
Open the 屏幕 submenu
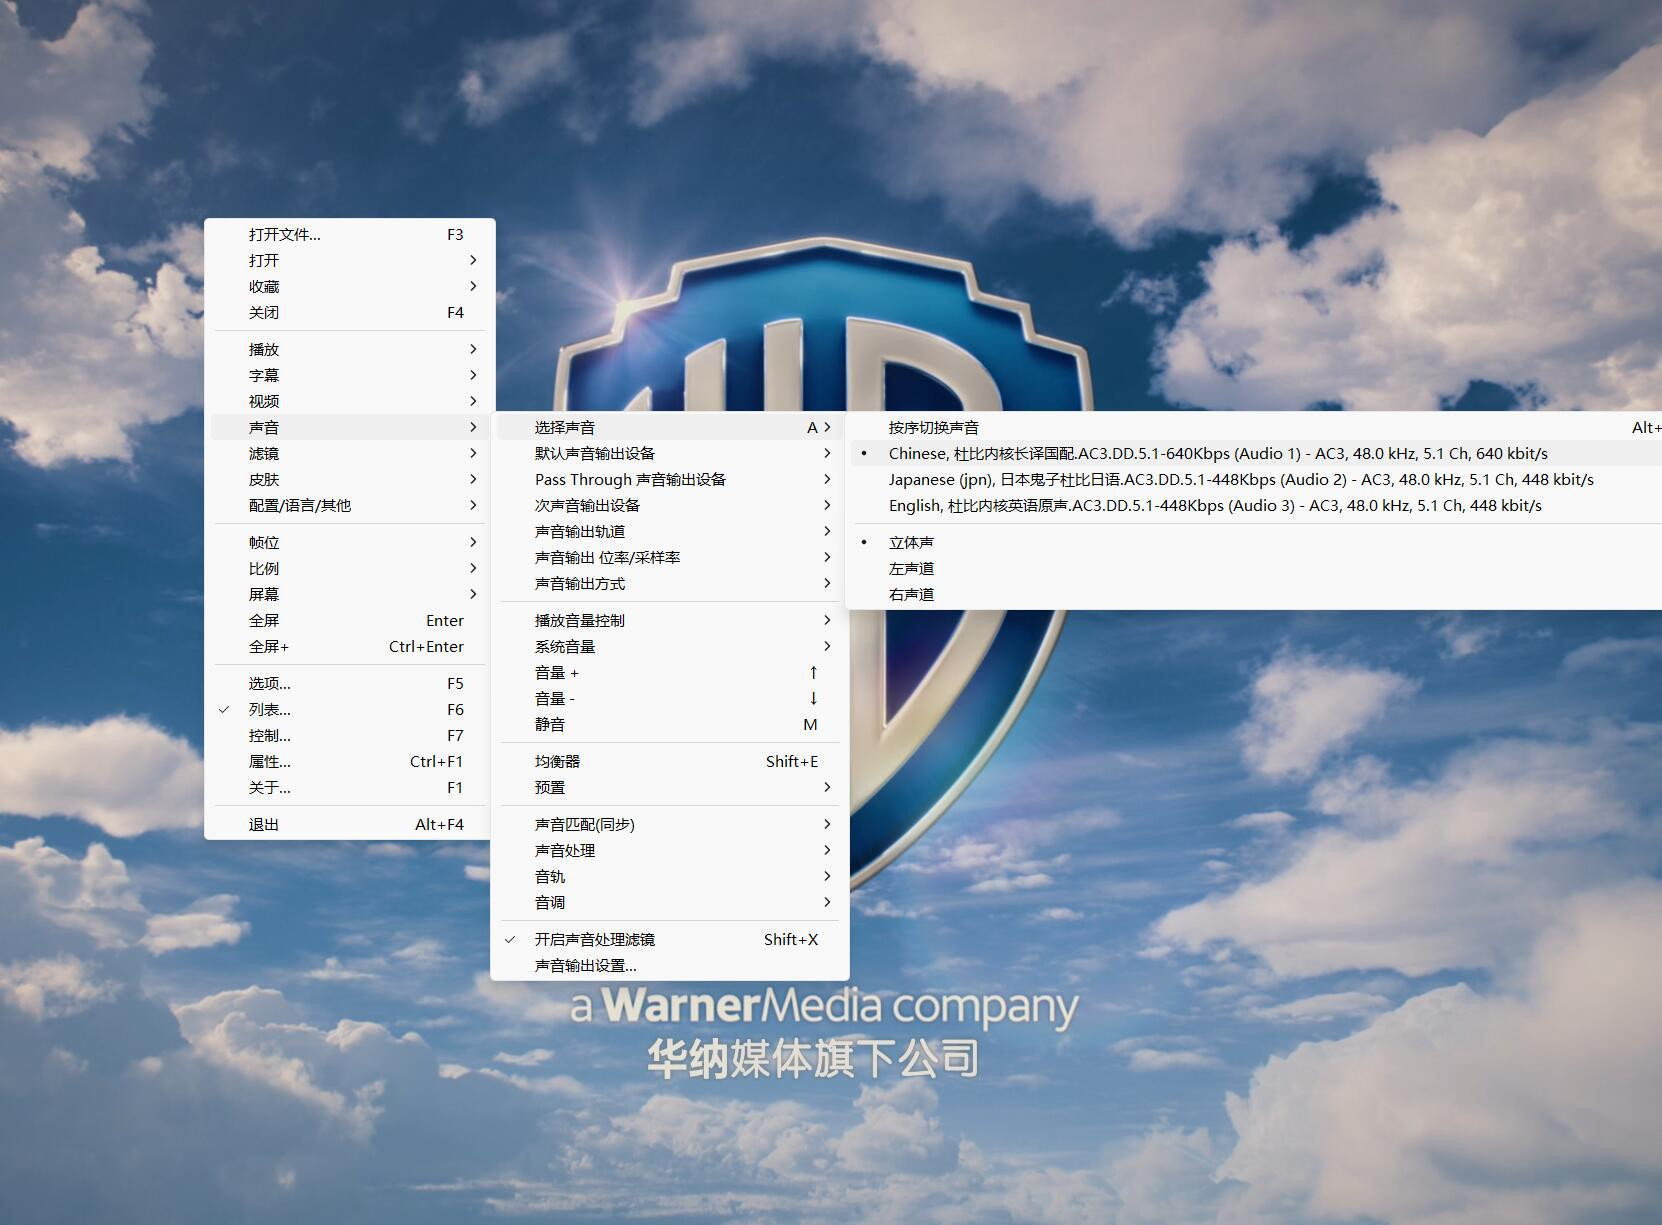350,594
